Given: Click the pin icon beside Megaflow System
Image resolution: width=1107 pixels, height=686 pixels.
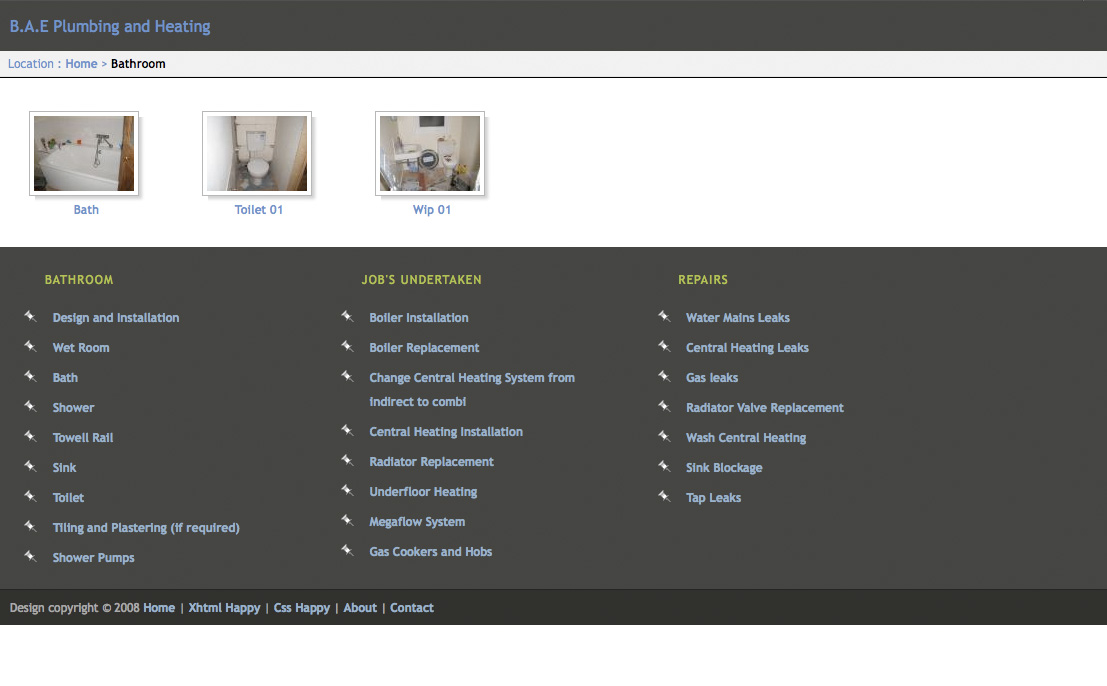Looking at the screenshot, I should pos(347,520).
